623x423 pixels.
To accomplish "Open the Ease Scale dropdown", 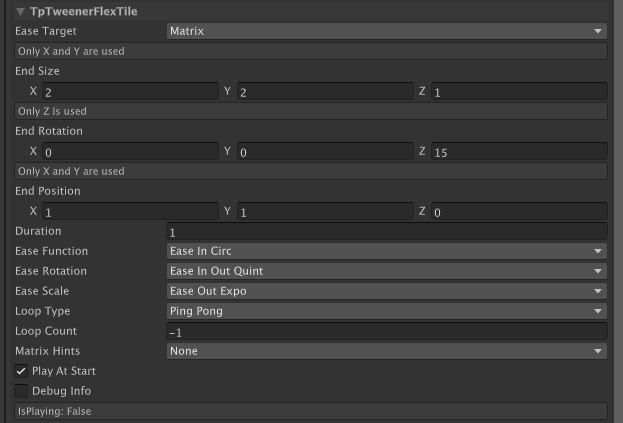I will tap(387, 291).
